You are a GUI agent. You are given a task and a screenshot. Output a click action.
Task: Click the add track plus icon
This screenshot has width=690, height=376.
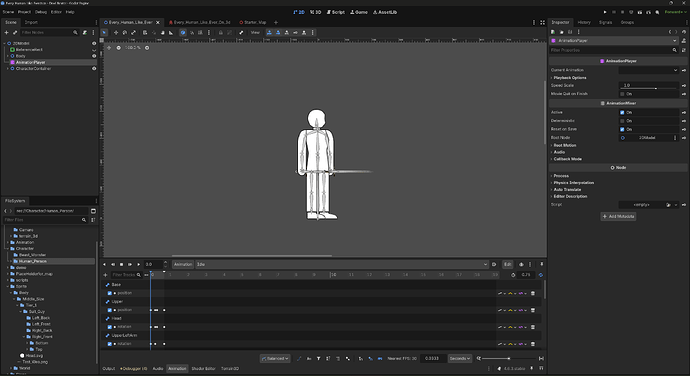tap(105, 275)
